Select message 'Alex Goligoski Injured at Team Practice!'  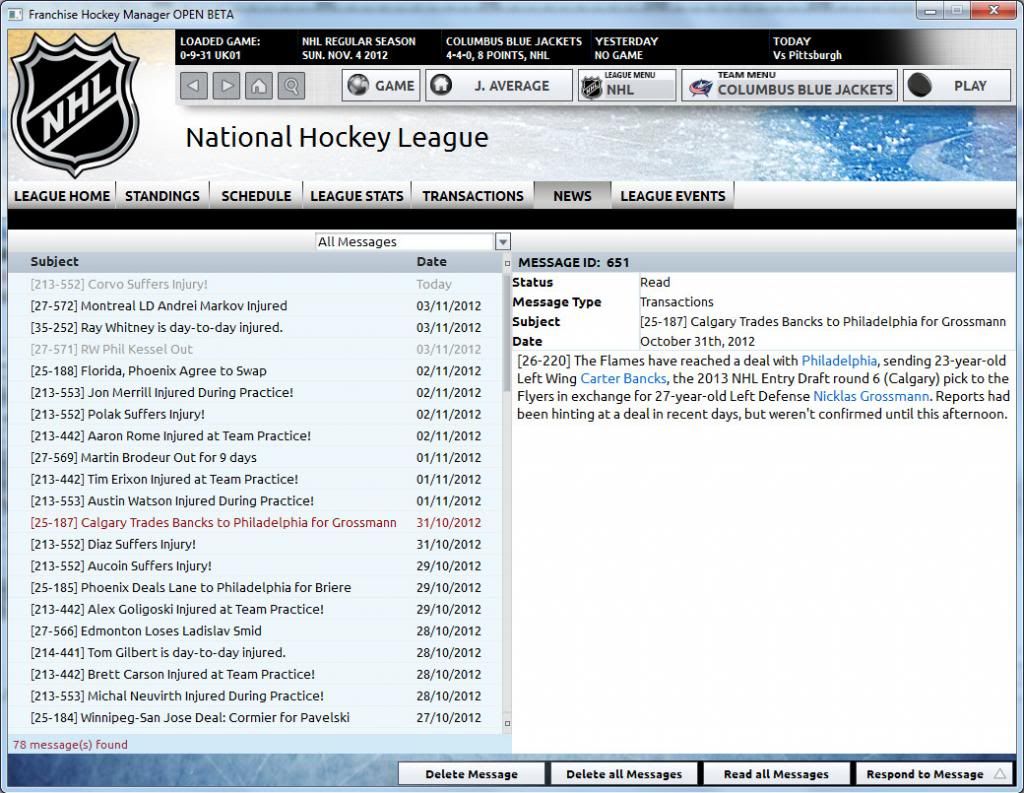[x=255, y=609]
